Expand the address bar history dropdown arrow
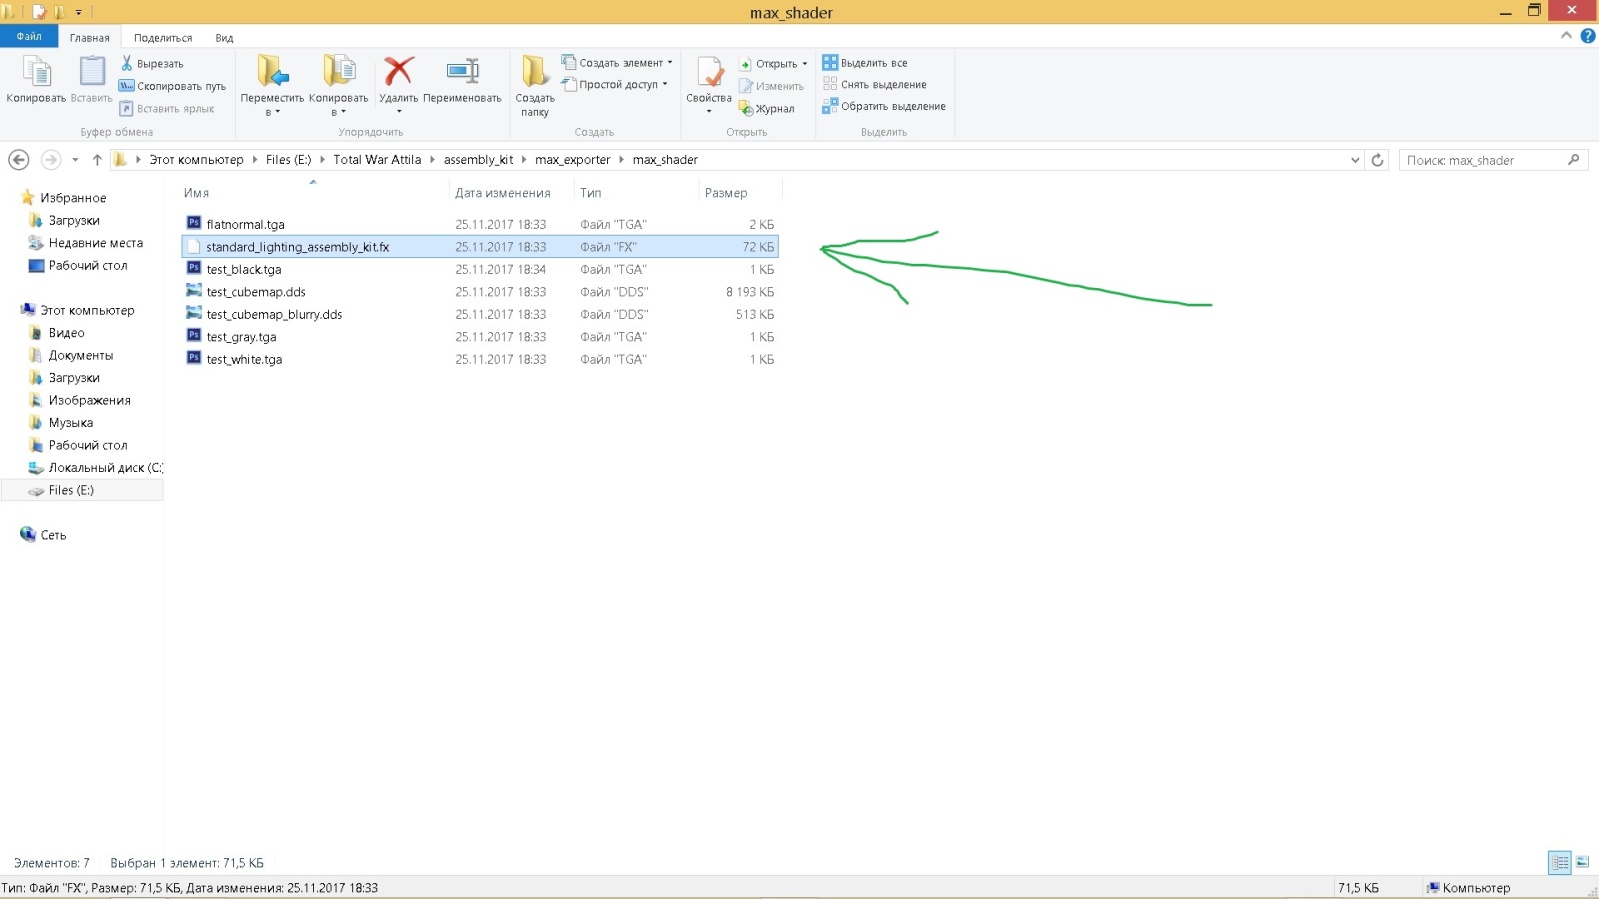Image resolution: width=1599 pixels, height=899 pixels. point(1355,160)
